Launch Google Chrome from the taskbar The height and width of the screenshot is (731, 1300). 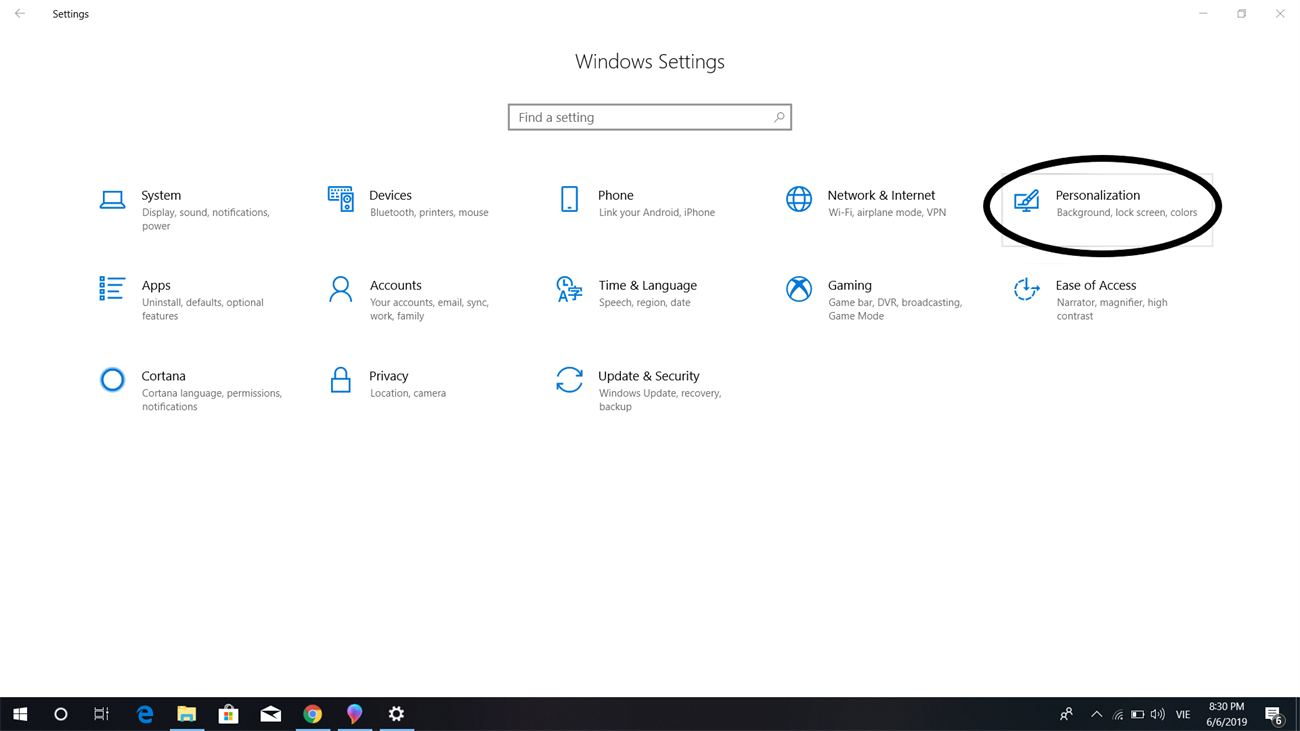[x=313, y=714]
